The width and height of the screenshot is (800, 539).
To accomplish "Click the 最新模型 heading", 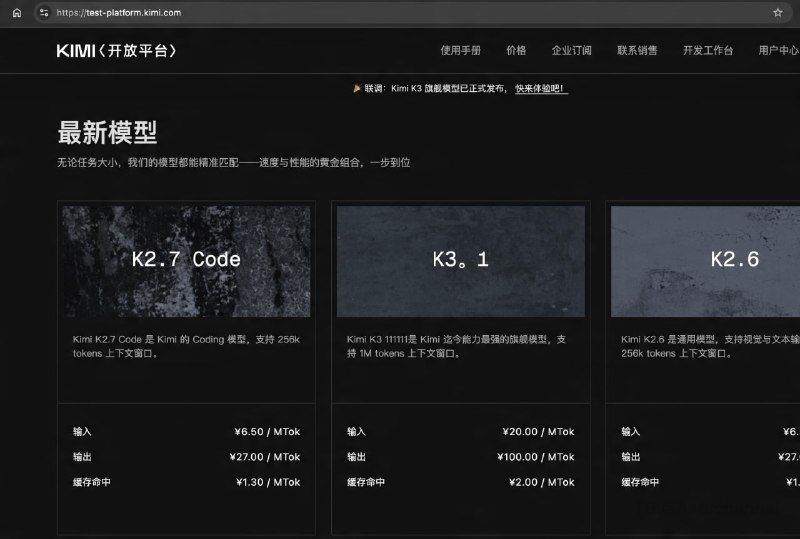I will tap(107, 133).
